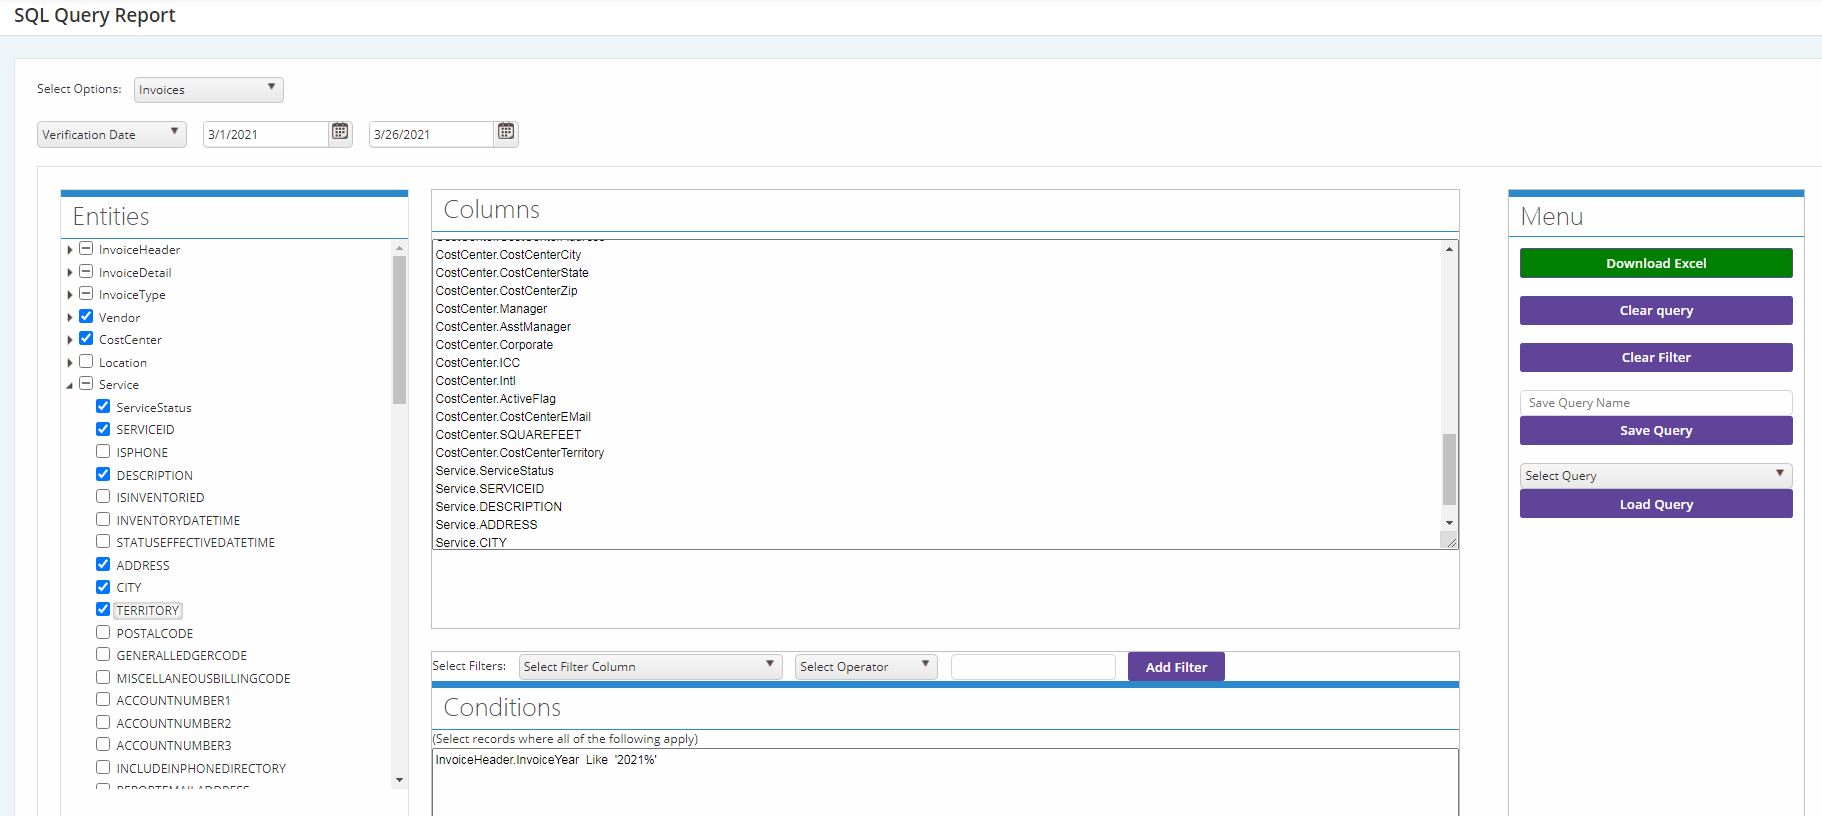Image resolution: width=1822 pixels, height=816 pixels.
Task: Expand the InvoiceHeader tree node
Action: pos(69,249)
